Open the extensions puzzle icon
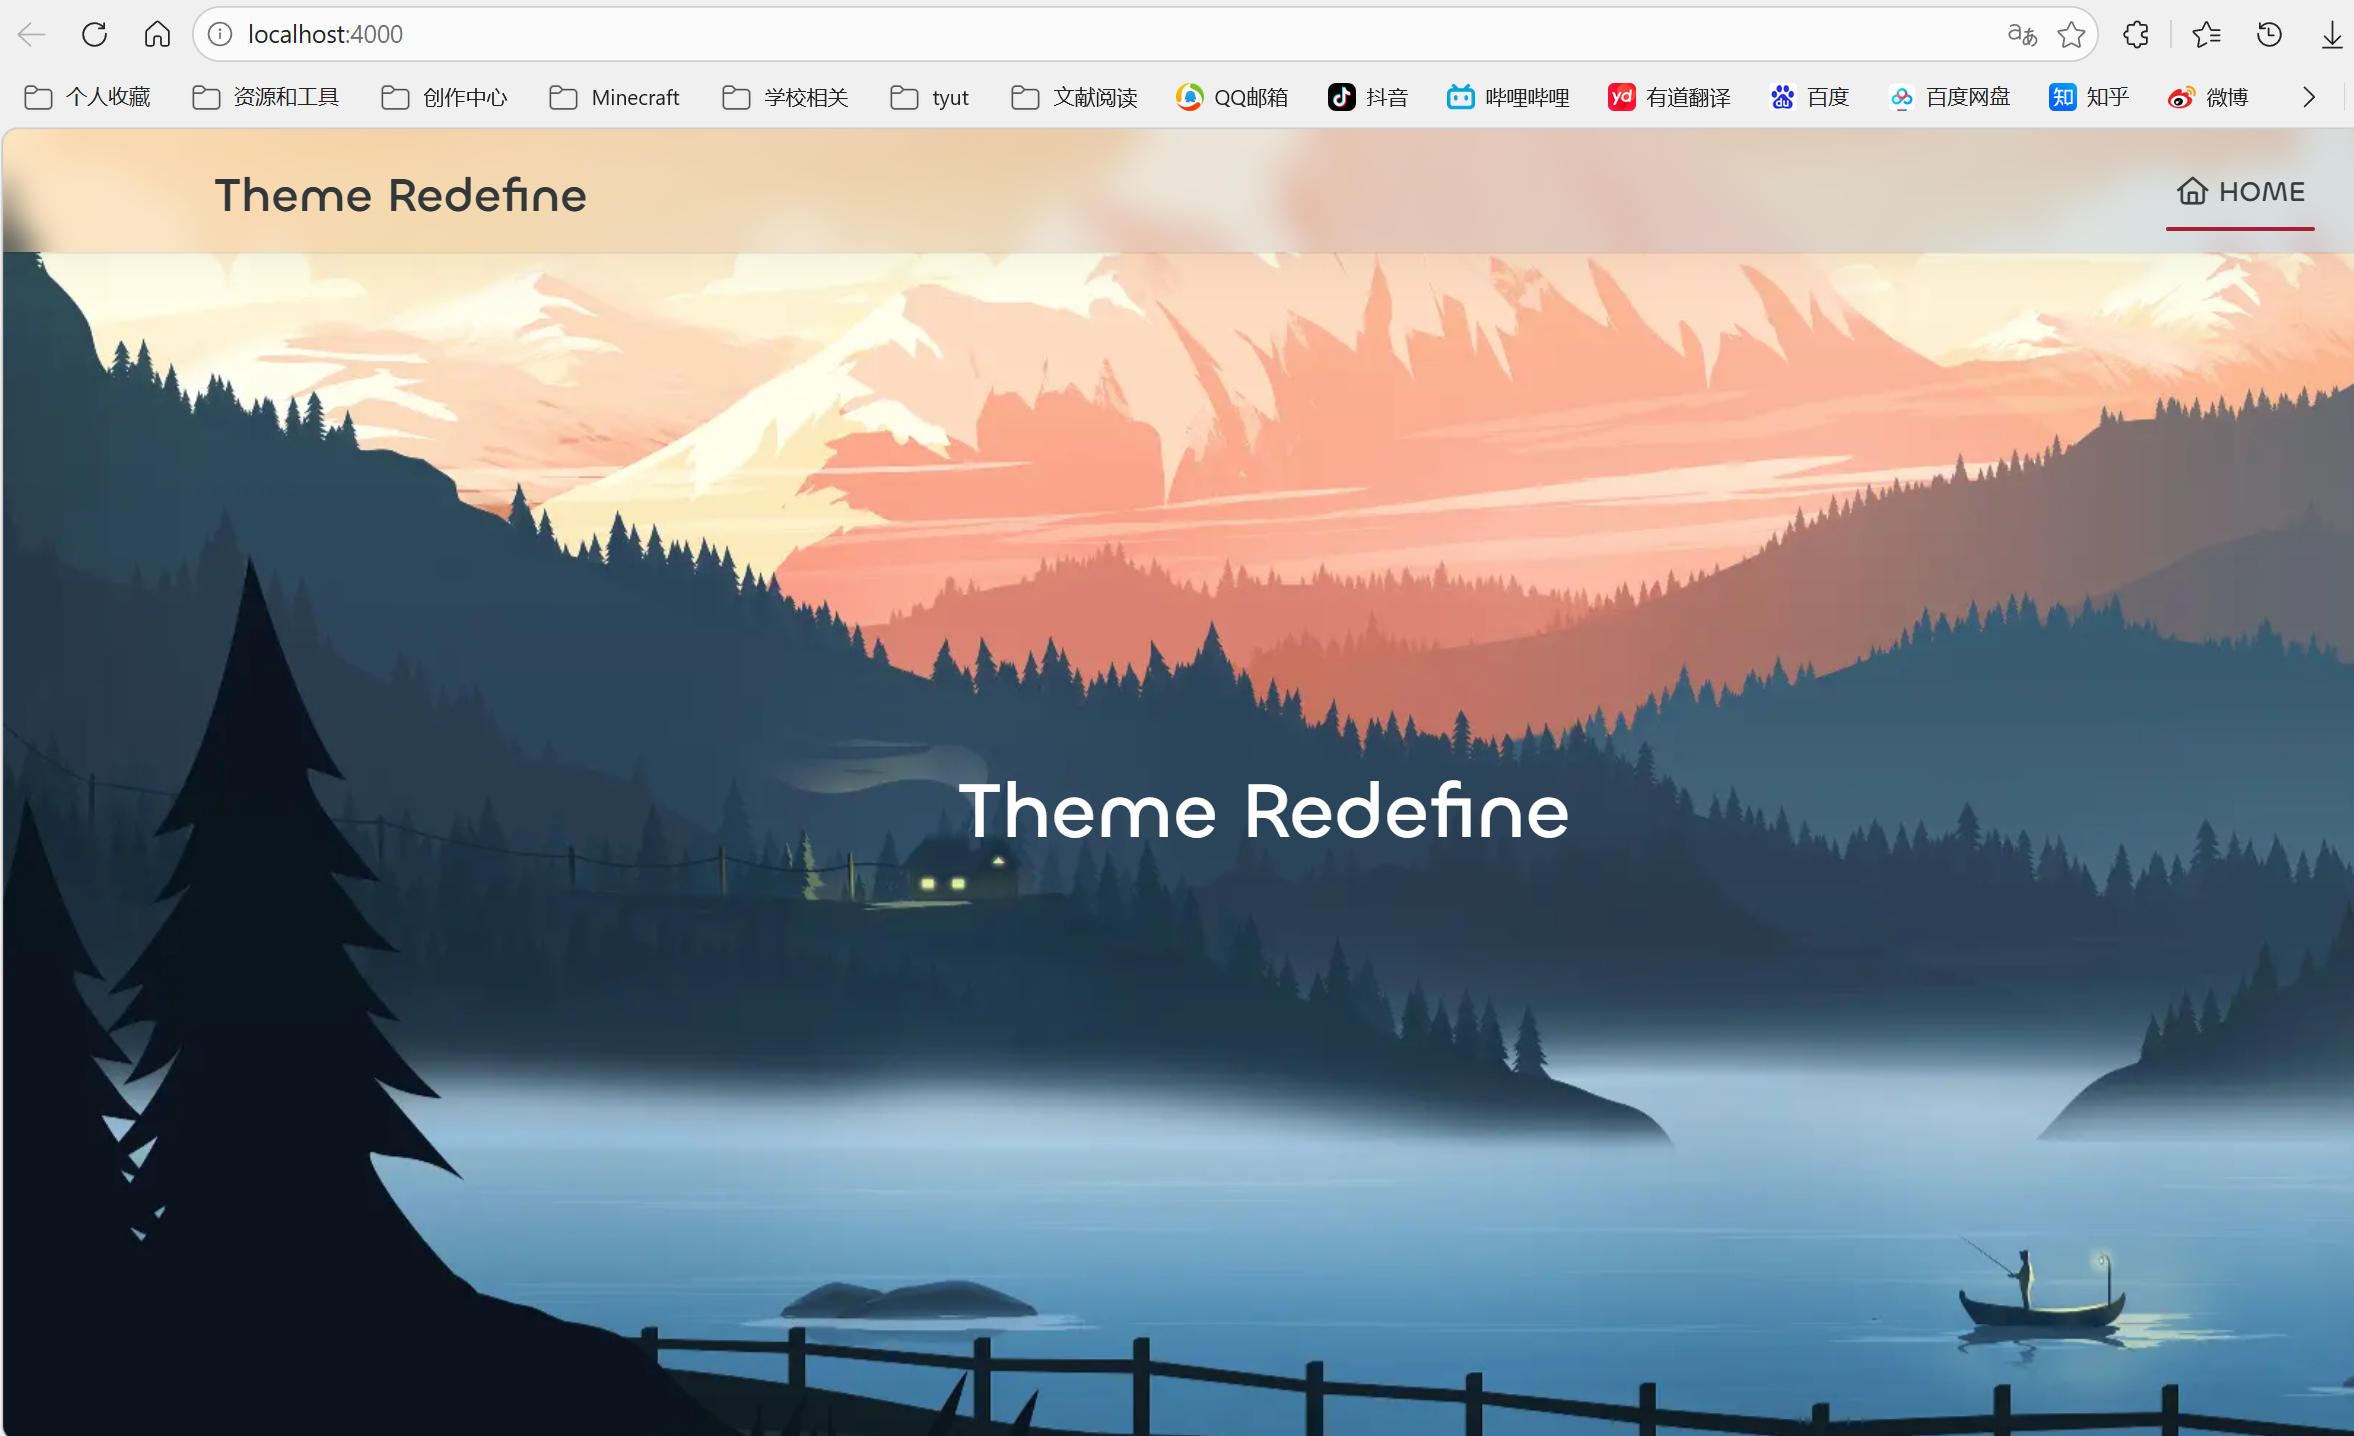2354x1436 pixels. point(2135,34)
